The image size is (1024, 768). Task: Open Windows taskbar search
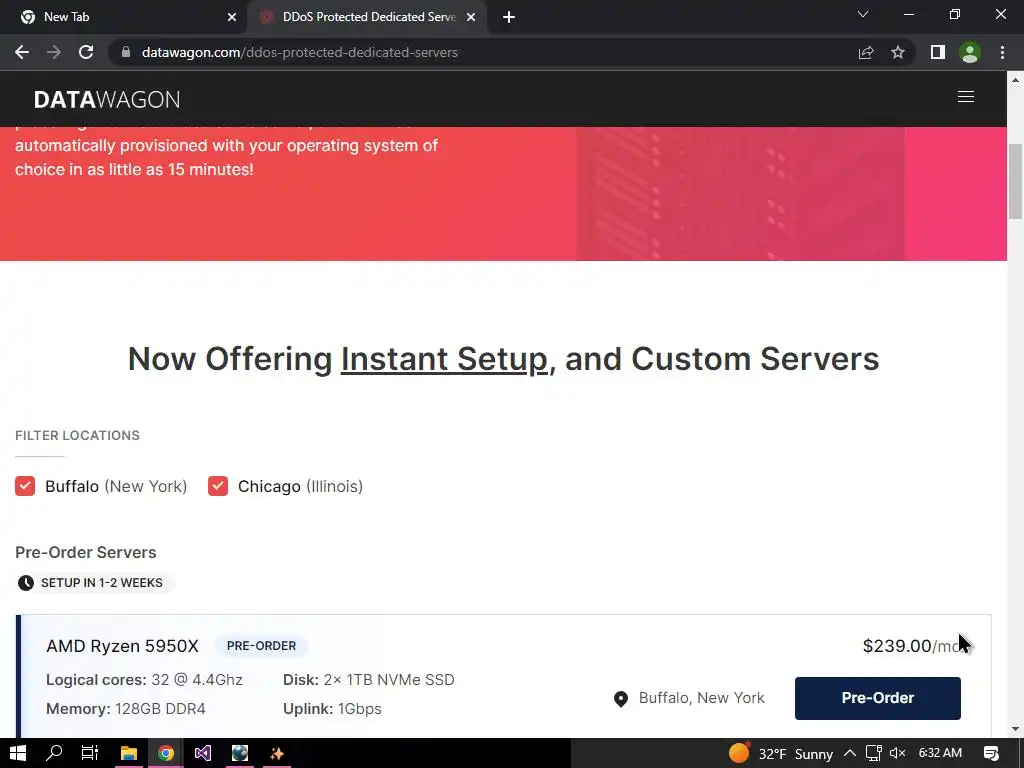[54, 754]
